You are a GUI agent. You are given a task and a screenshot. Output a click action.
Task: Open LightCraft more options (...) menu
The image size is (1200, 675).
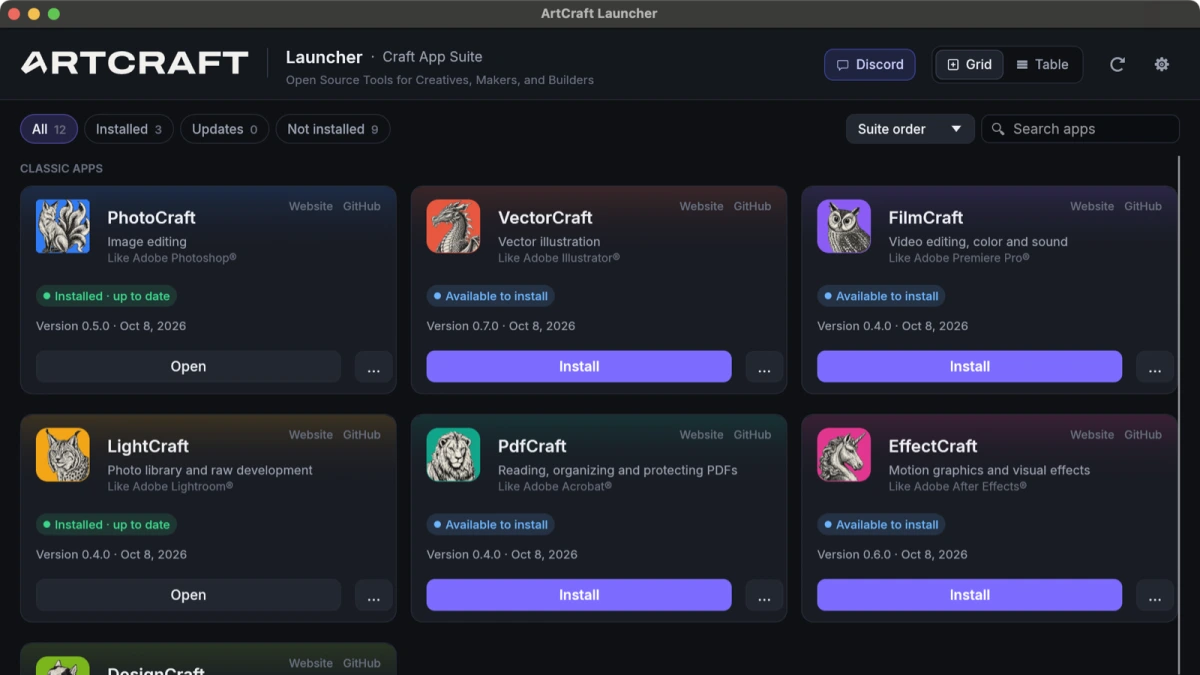[x=374, y=595]
